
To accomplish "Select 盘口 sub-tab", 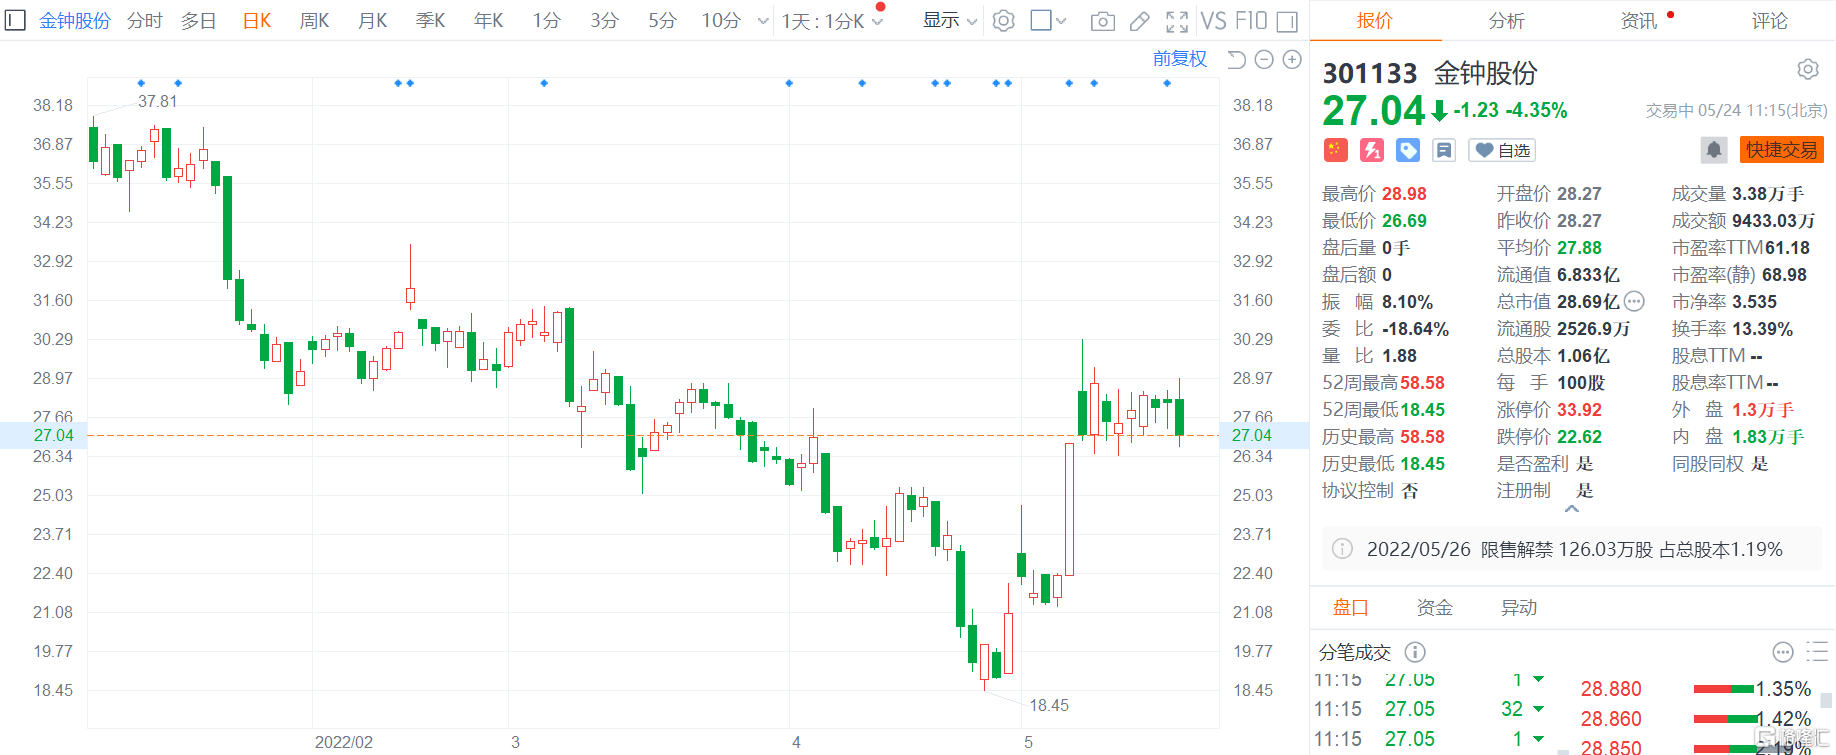I will [x=1351, y=607].
